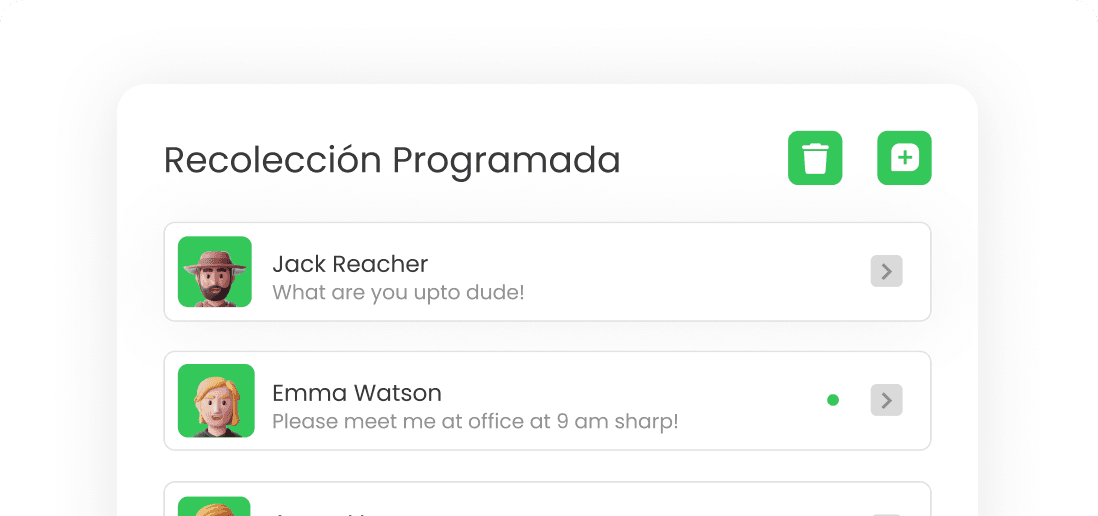Open Jack Reacher's bearded hat avatar

click(x=214, y=272)
